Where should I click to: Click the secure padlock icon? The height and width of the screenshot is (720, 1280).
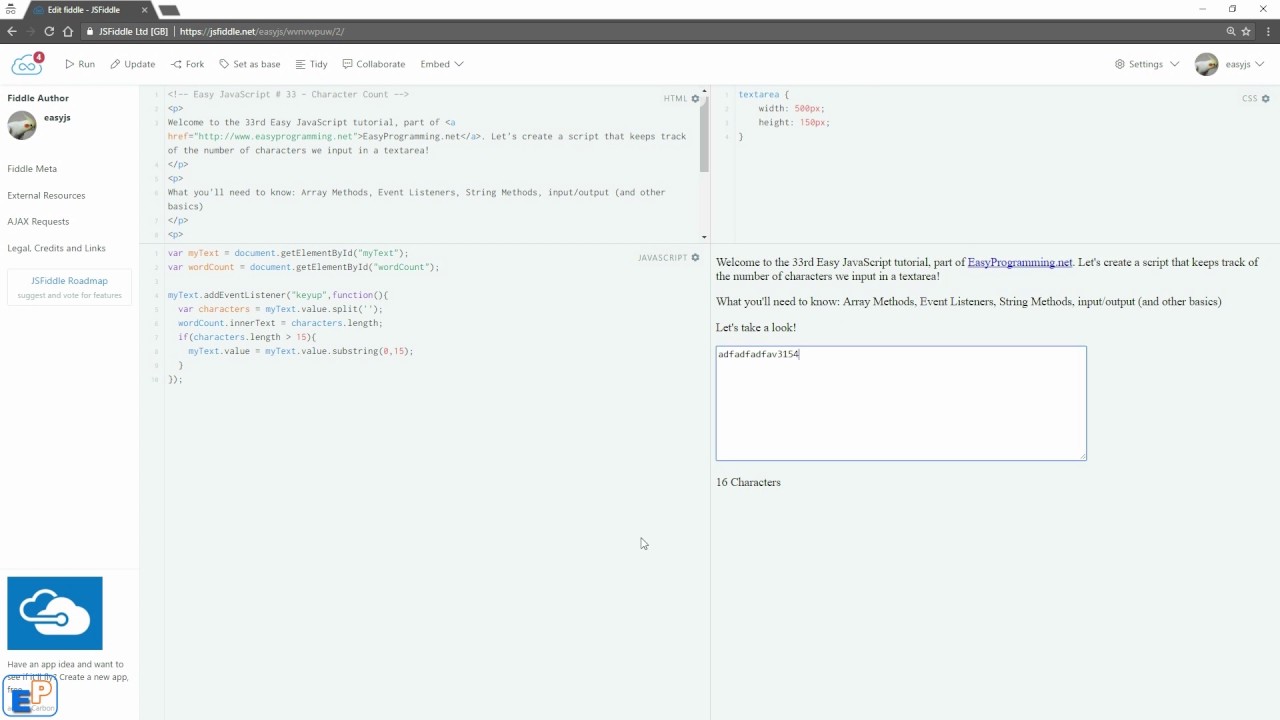point(90,31)
